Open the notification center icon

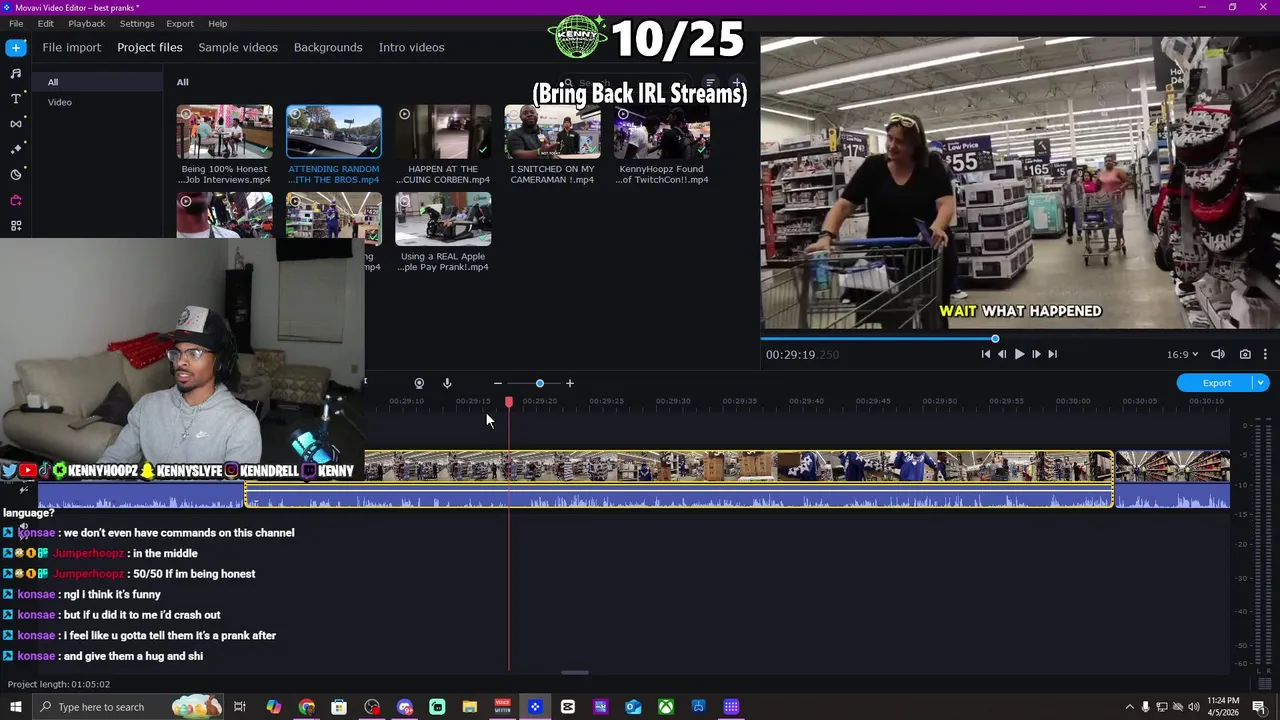1259,707
